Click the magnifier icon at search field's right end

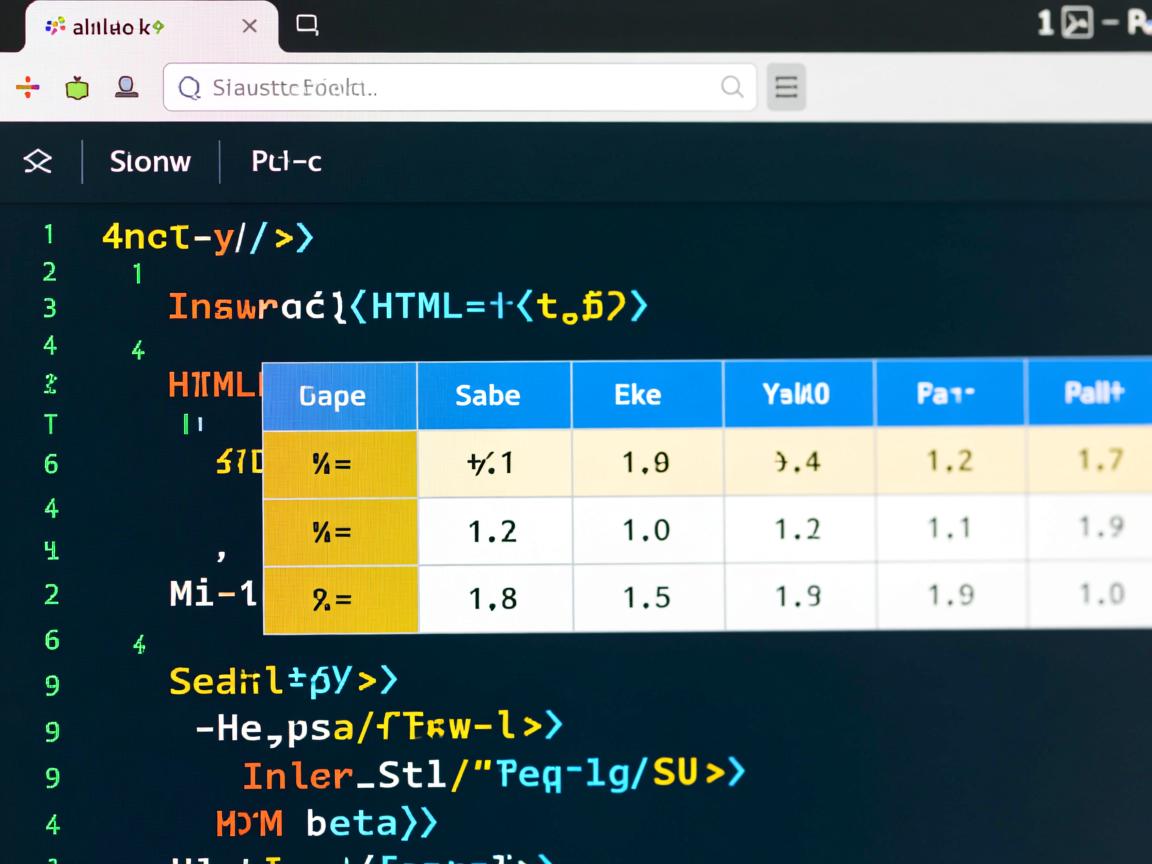tap(732, 87)
